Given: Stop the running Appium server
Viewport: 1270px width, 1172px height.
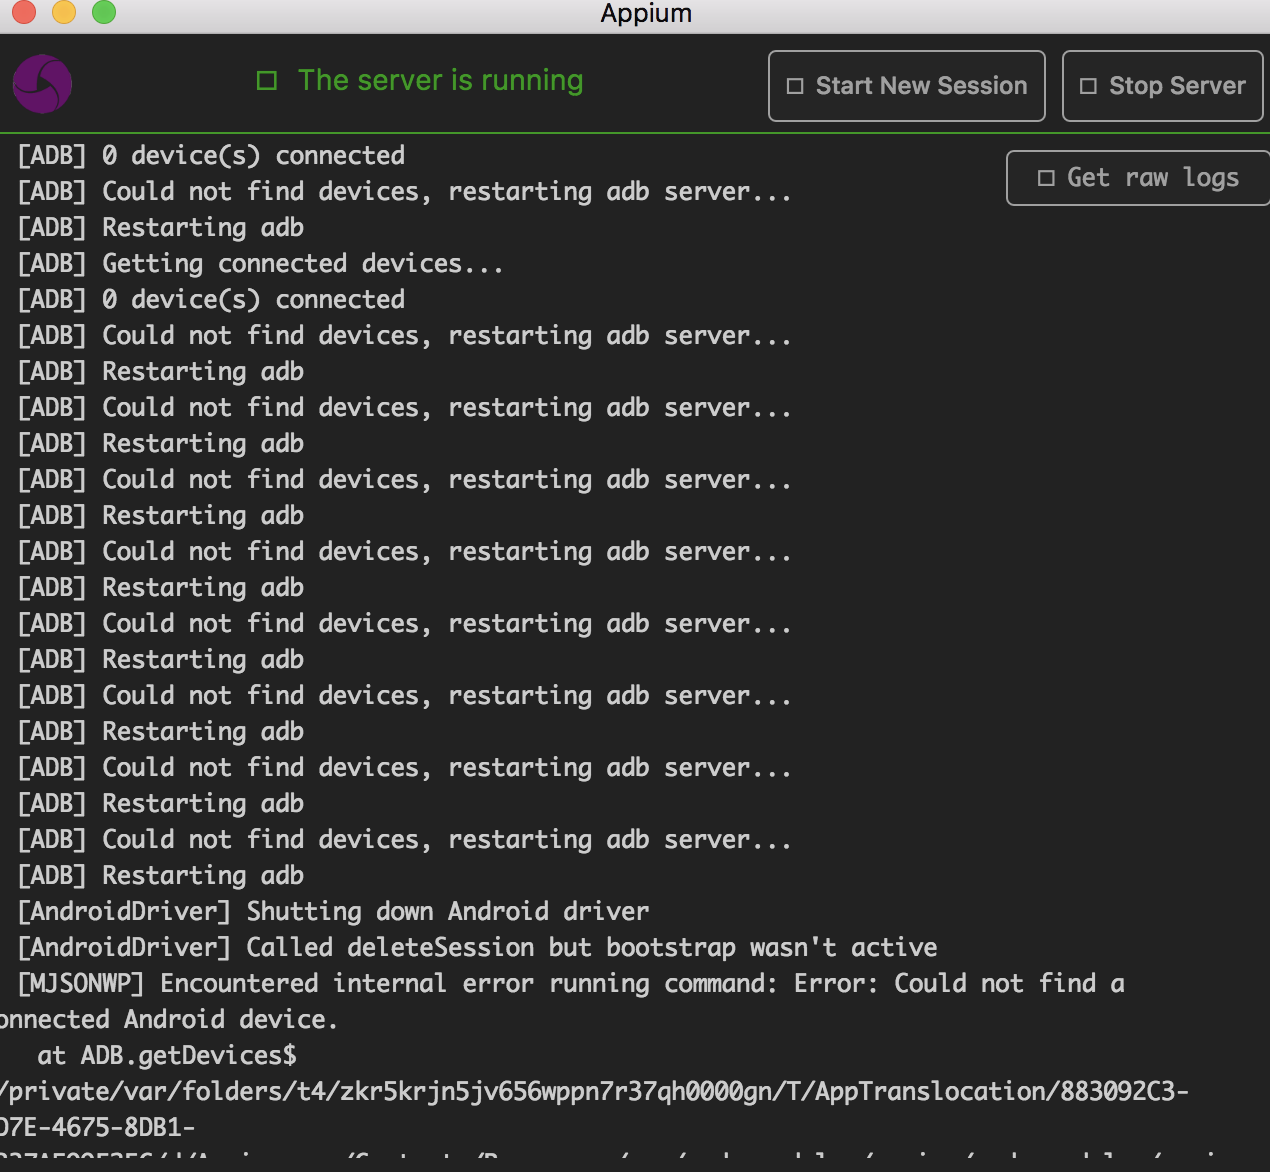Looking at the screenshot, I should (x=1162, y=86).
